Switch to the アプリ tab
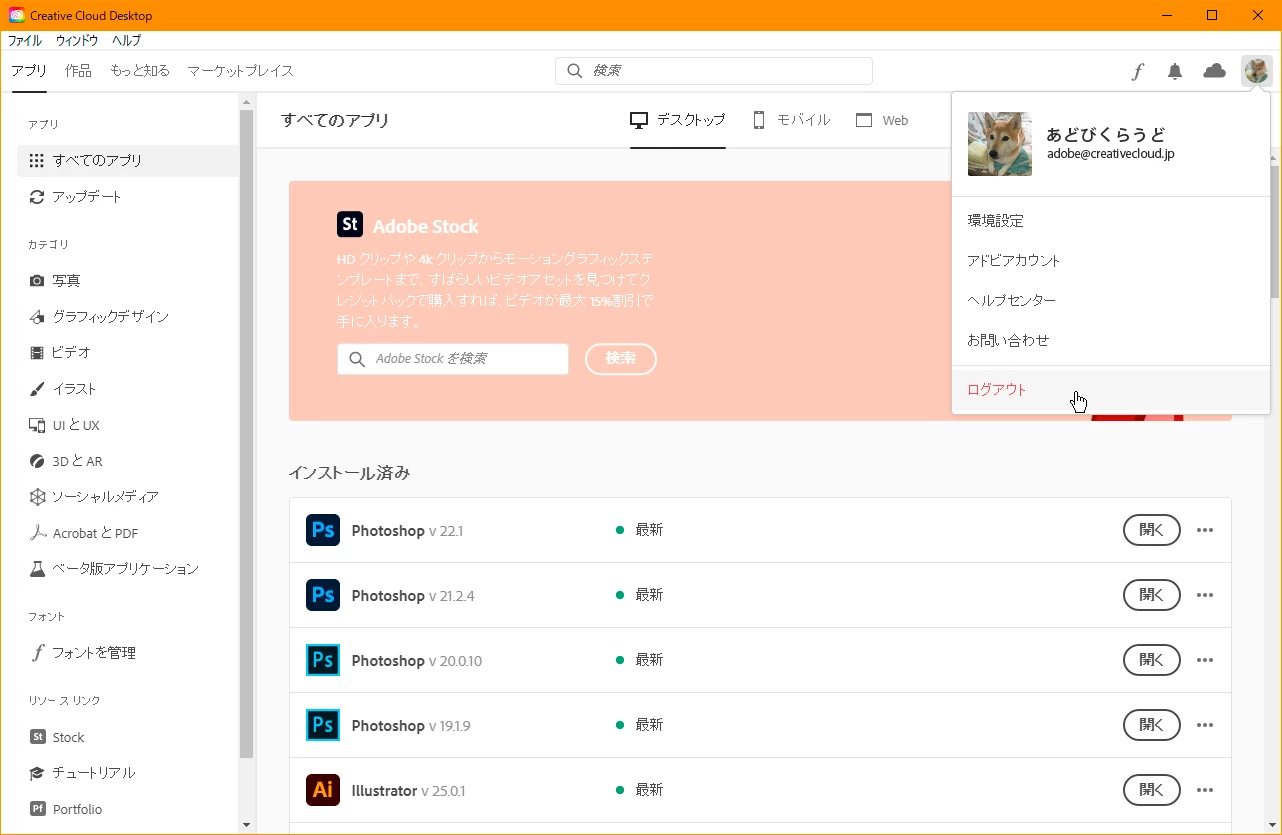 click(29, 71)
